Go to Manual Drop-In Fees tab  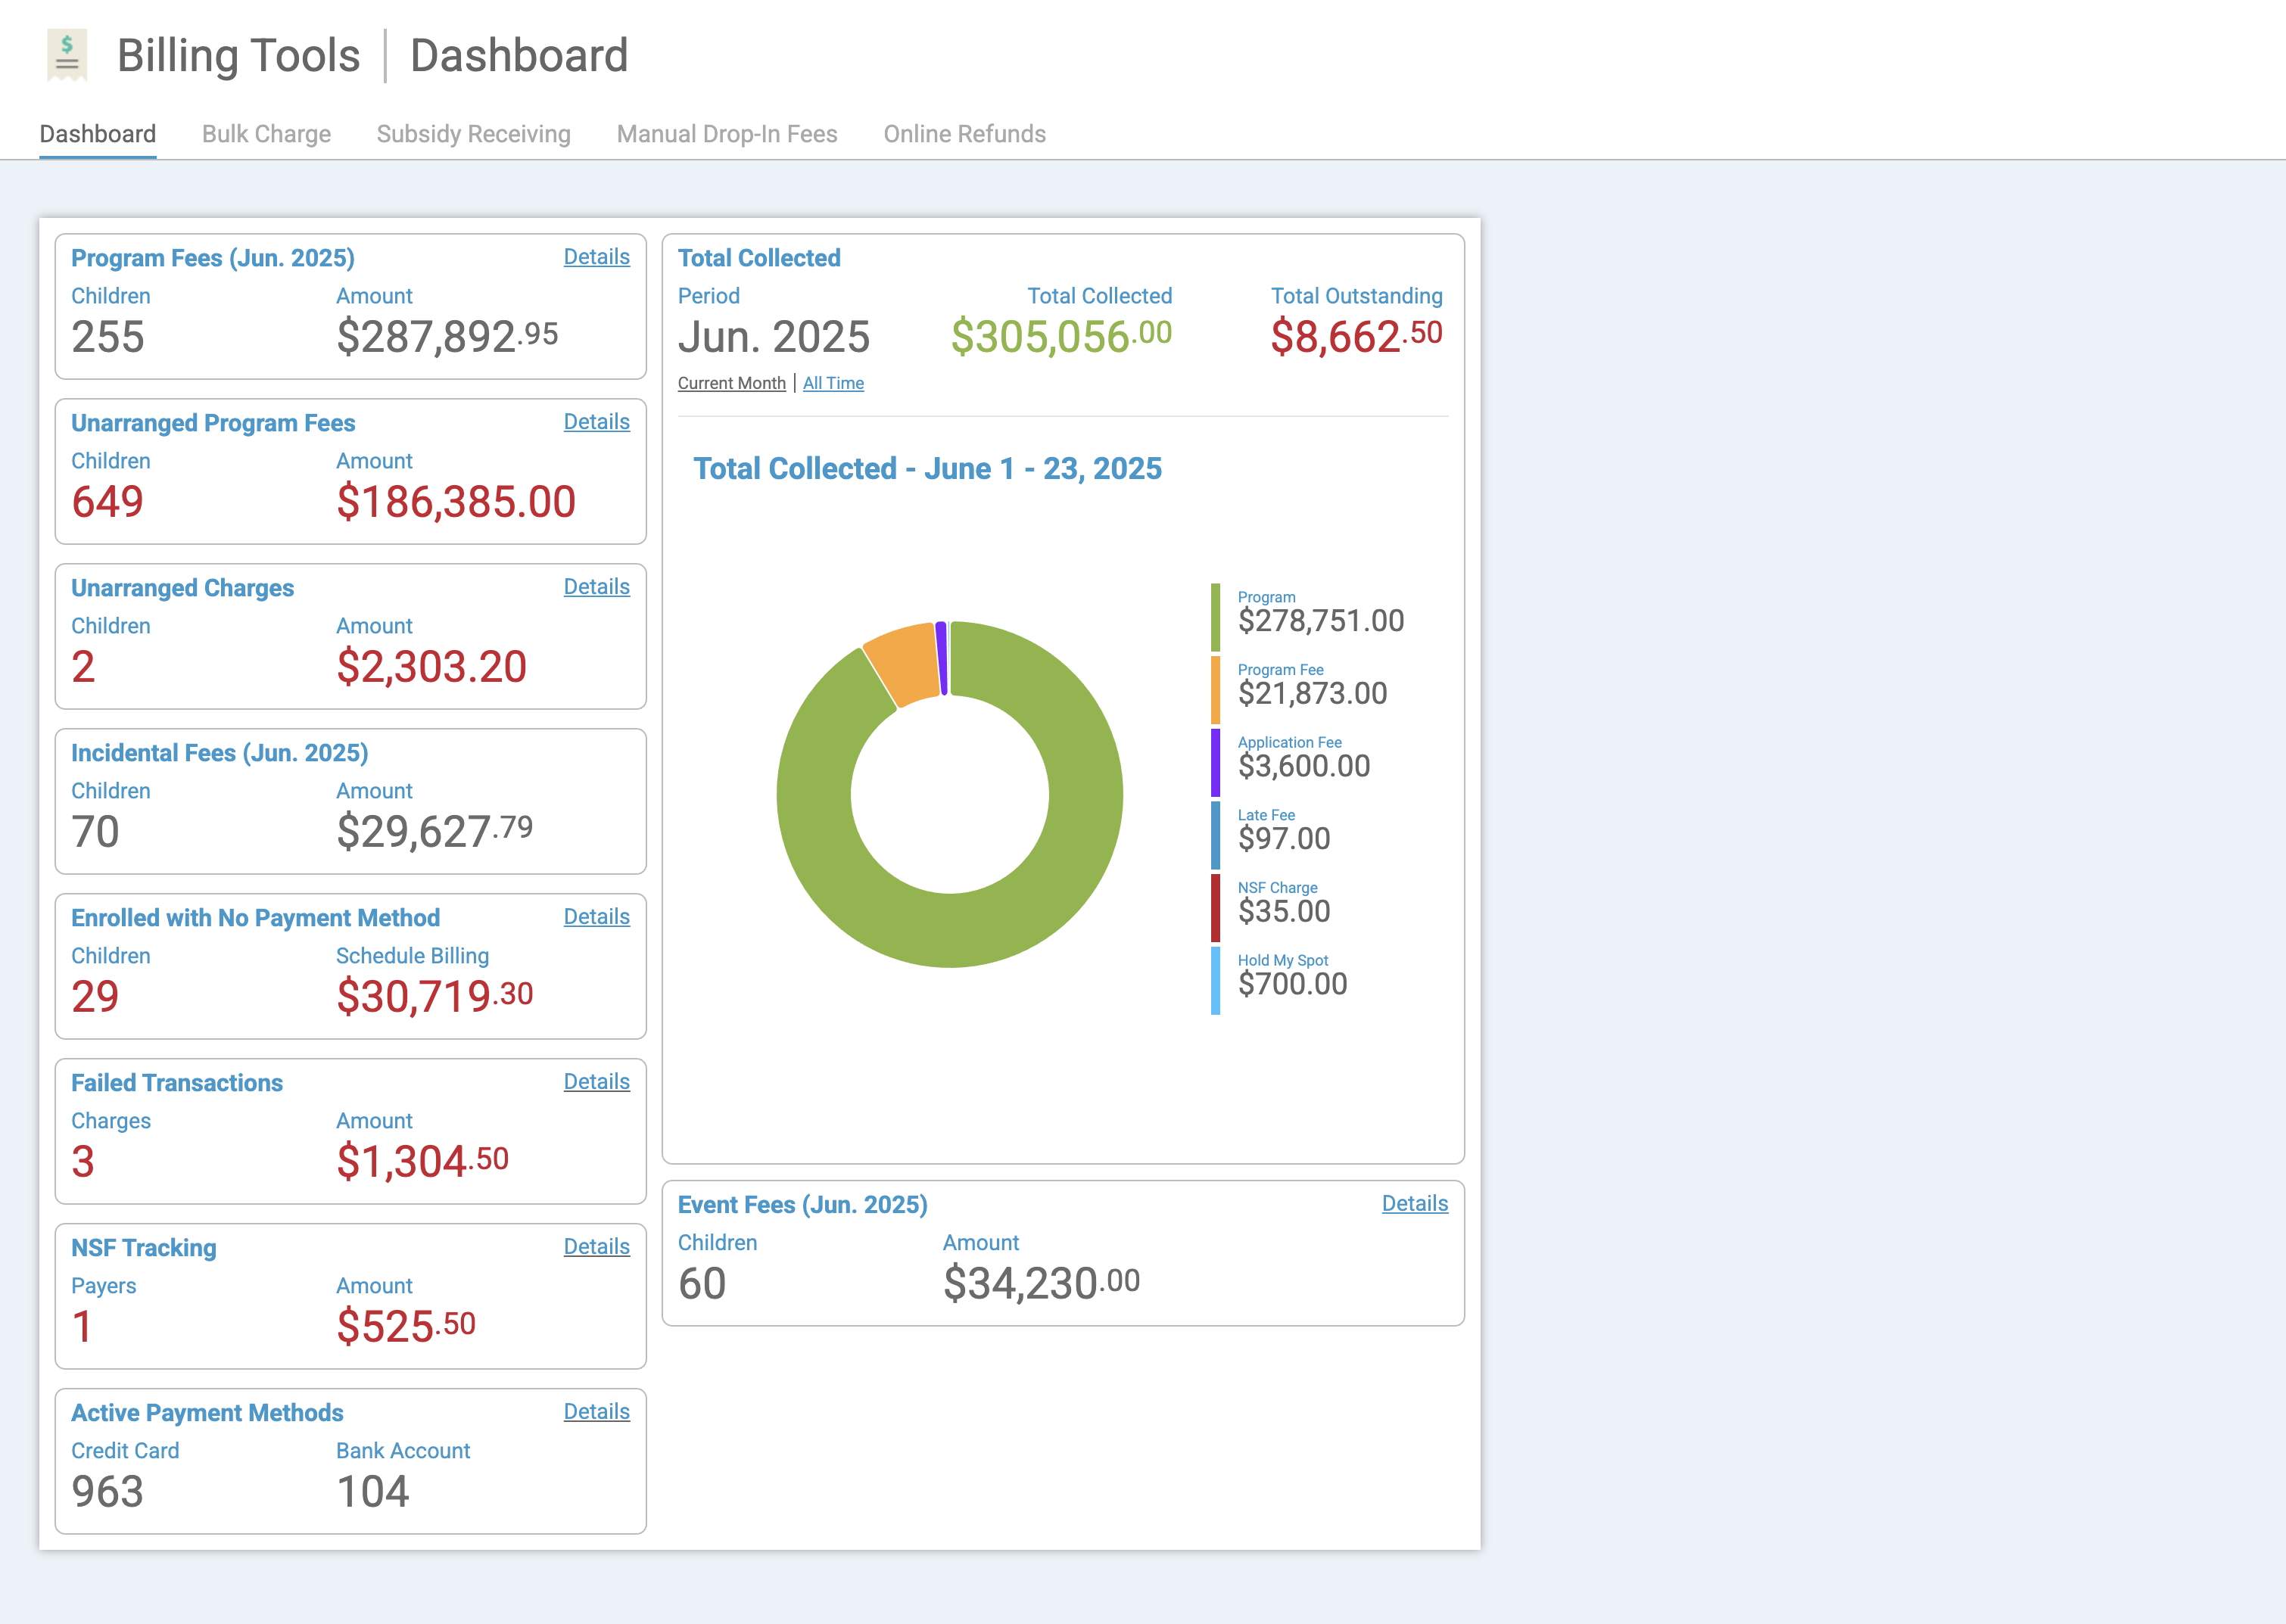click(x=727, y=134)
